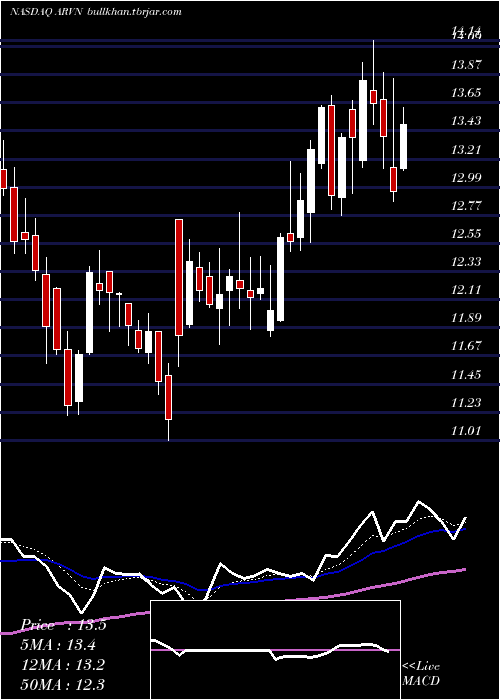Click the 50MA : 12.3 value

pyautogui.click(x=63, y=684)
